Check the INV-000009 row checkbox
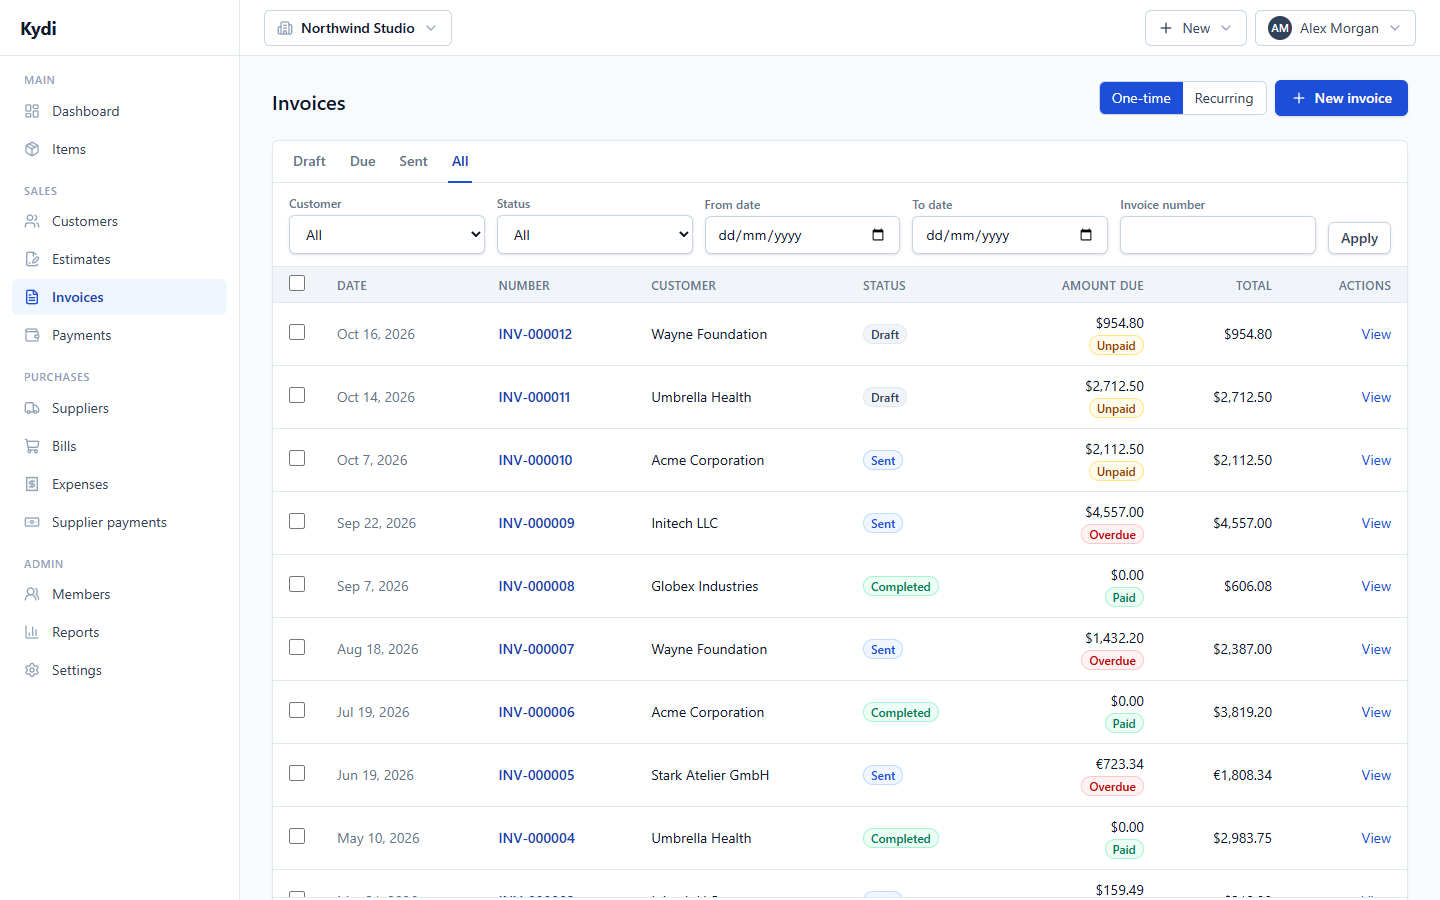This screenshot has width=1440, height=900. [297, 521]
